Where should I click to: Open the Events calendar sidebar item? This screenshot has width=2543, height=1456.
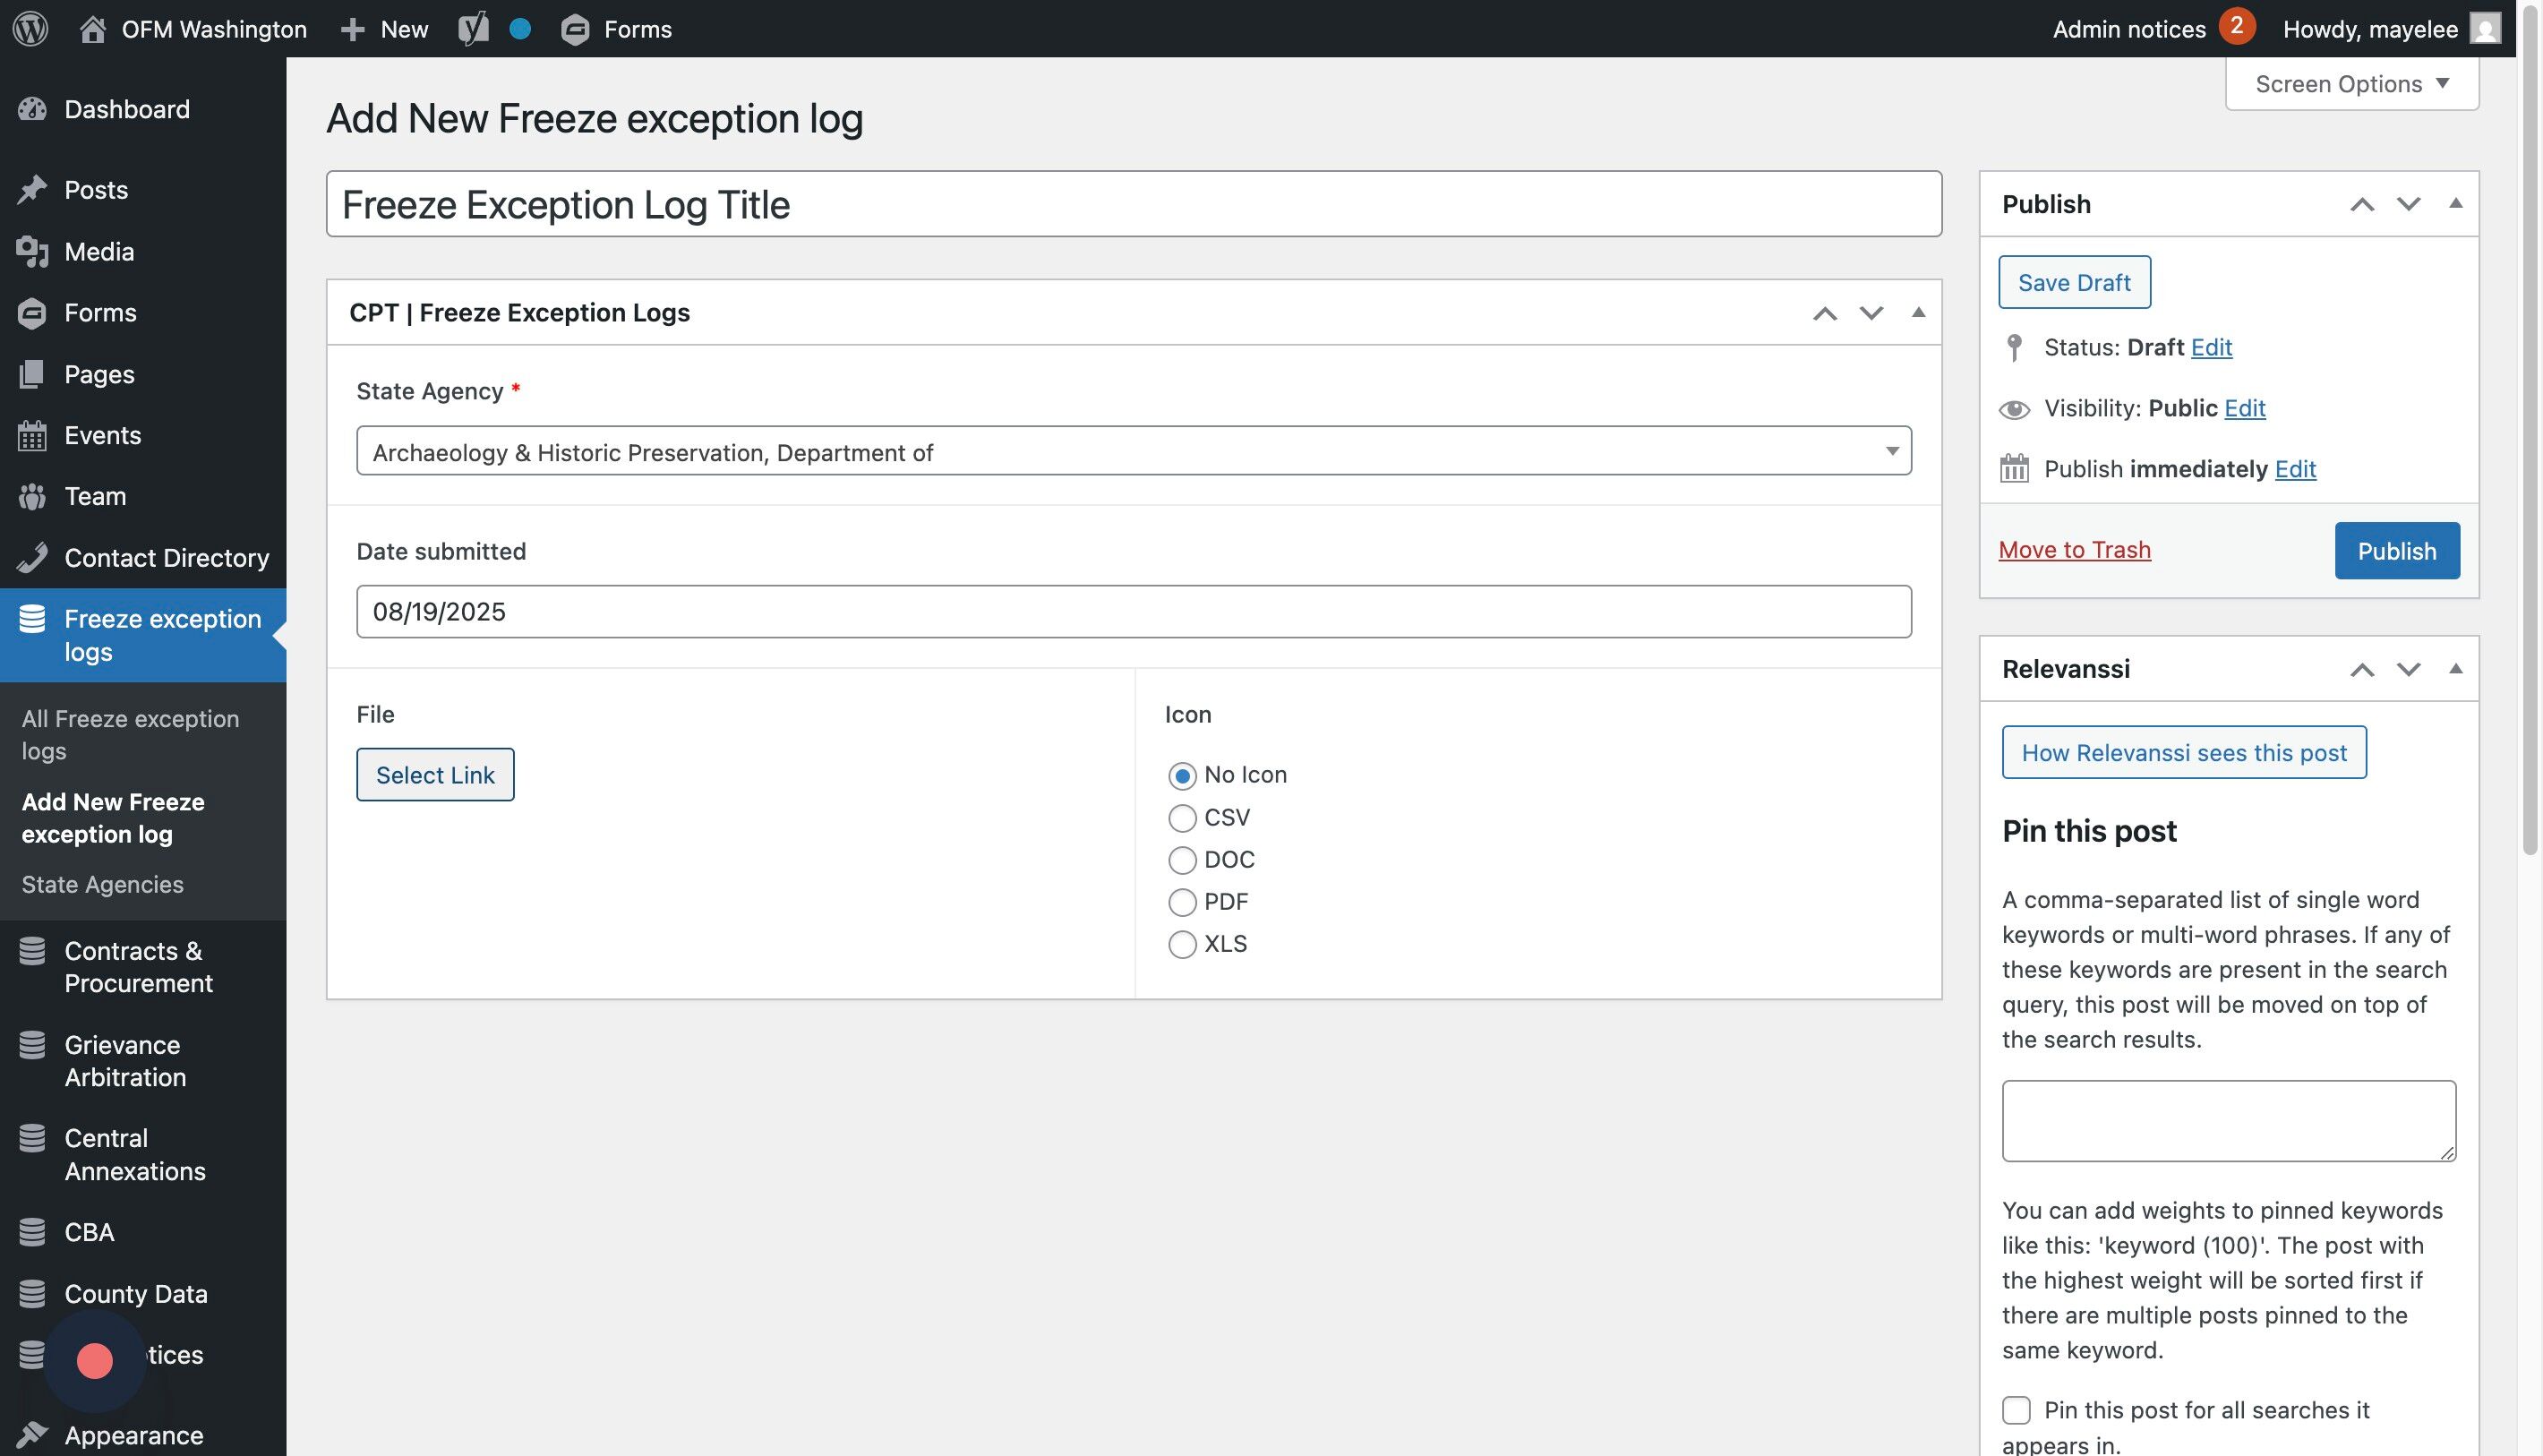click(x=102, y=435)
